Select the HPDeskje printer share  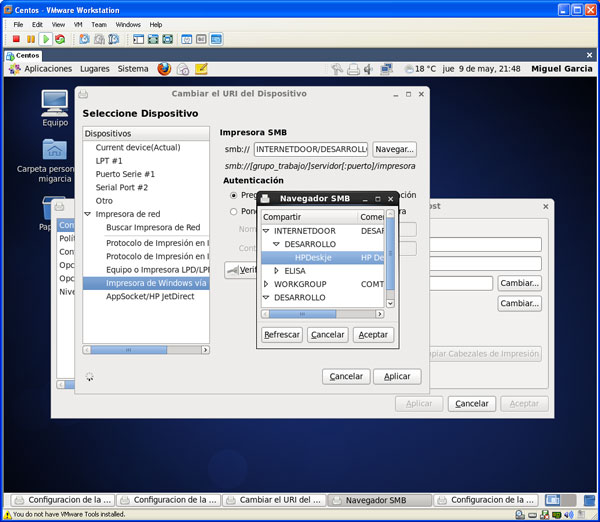click(322, 258)
